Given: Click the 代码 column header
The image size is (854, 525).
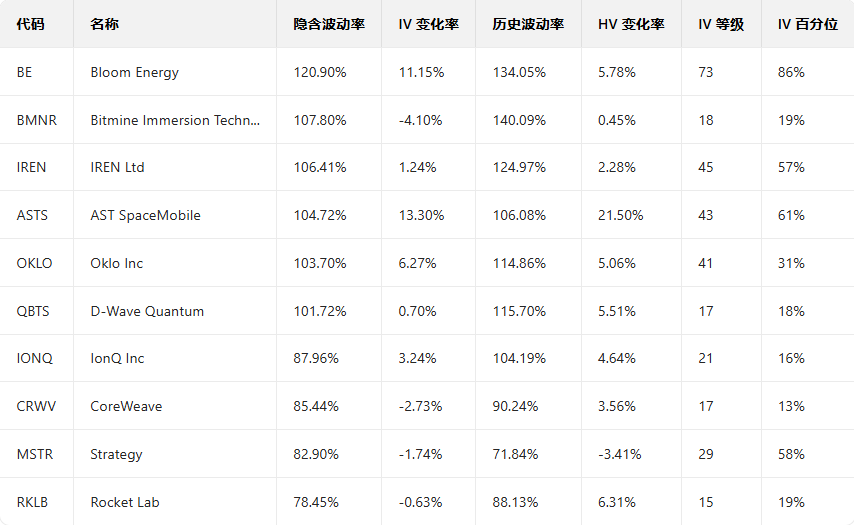Looking at the screenshot, I should pos(31,24).
